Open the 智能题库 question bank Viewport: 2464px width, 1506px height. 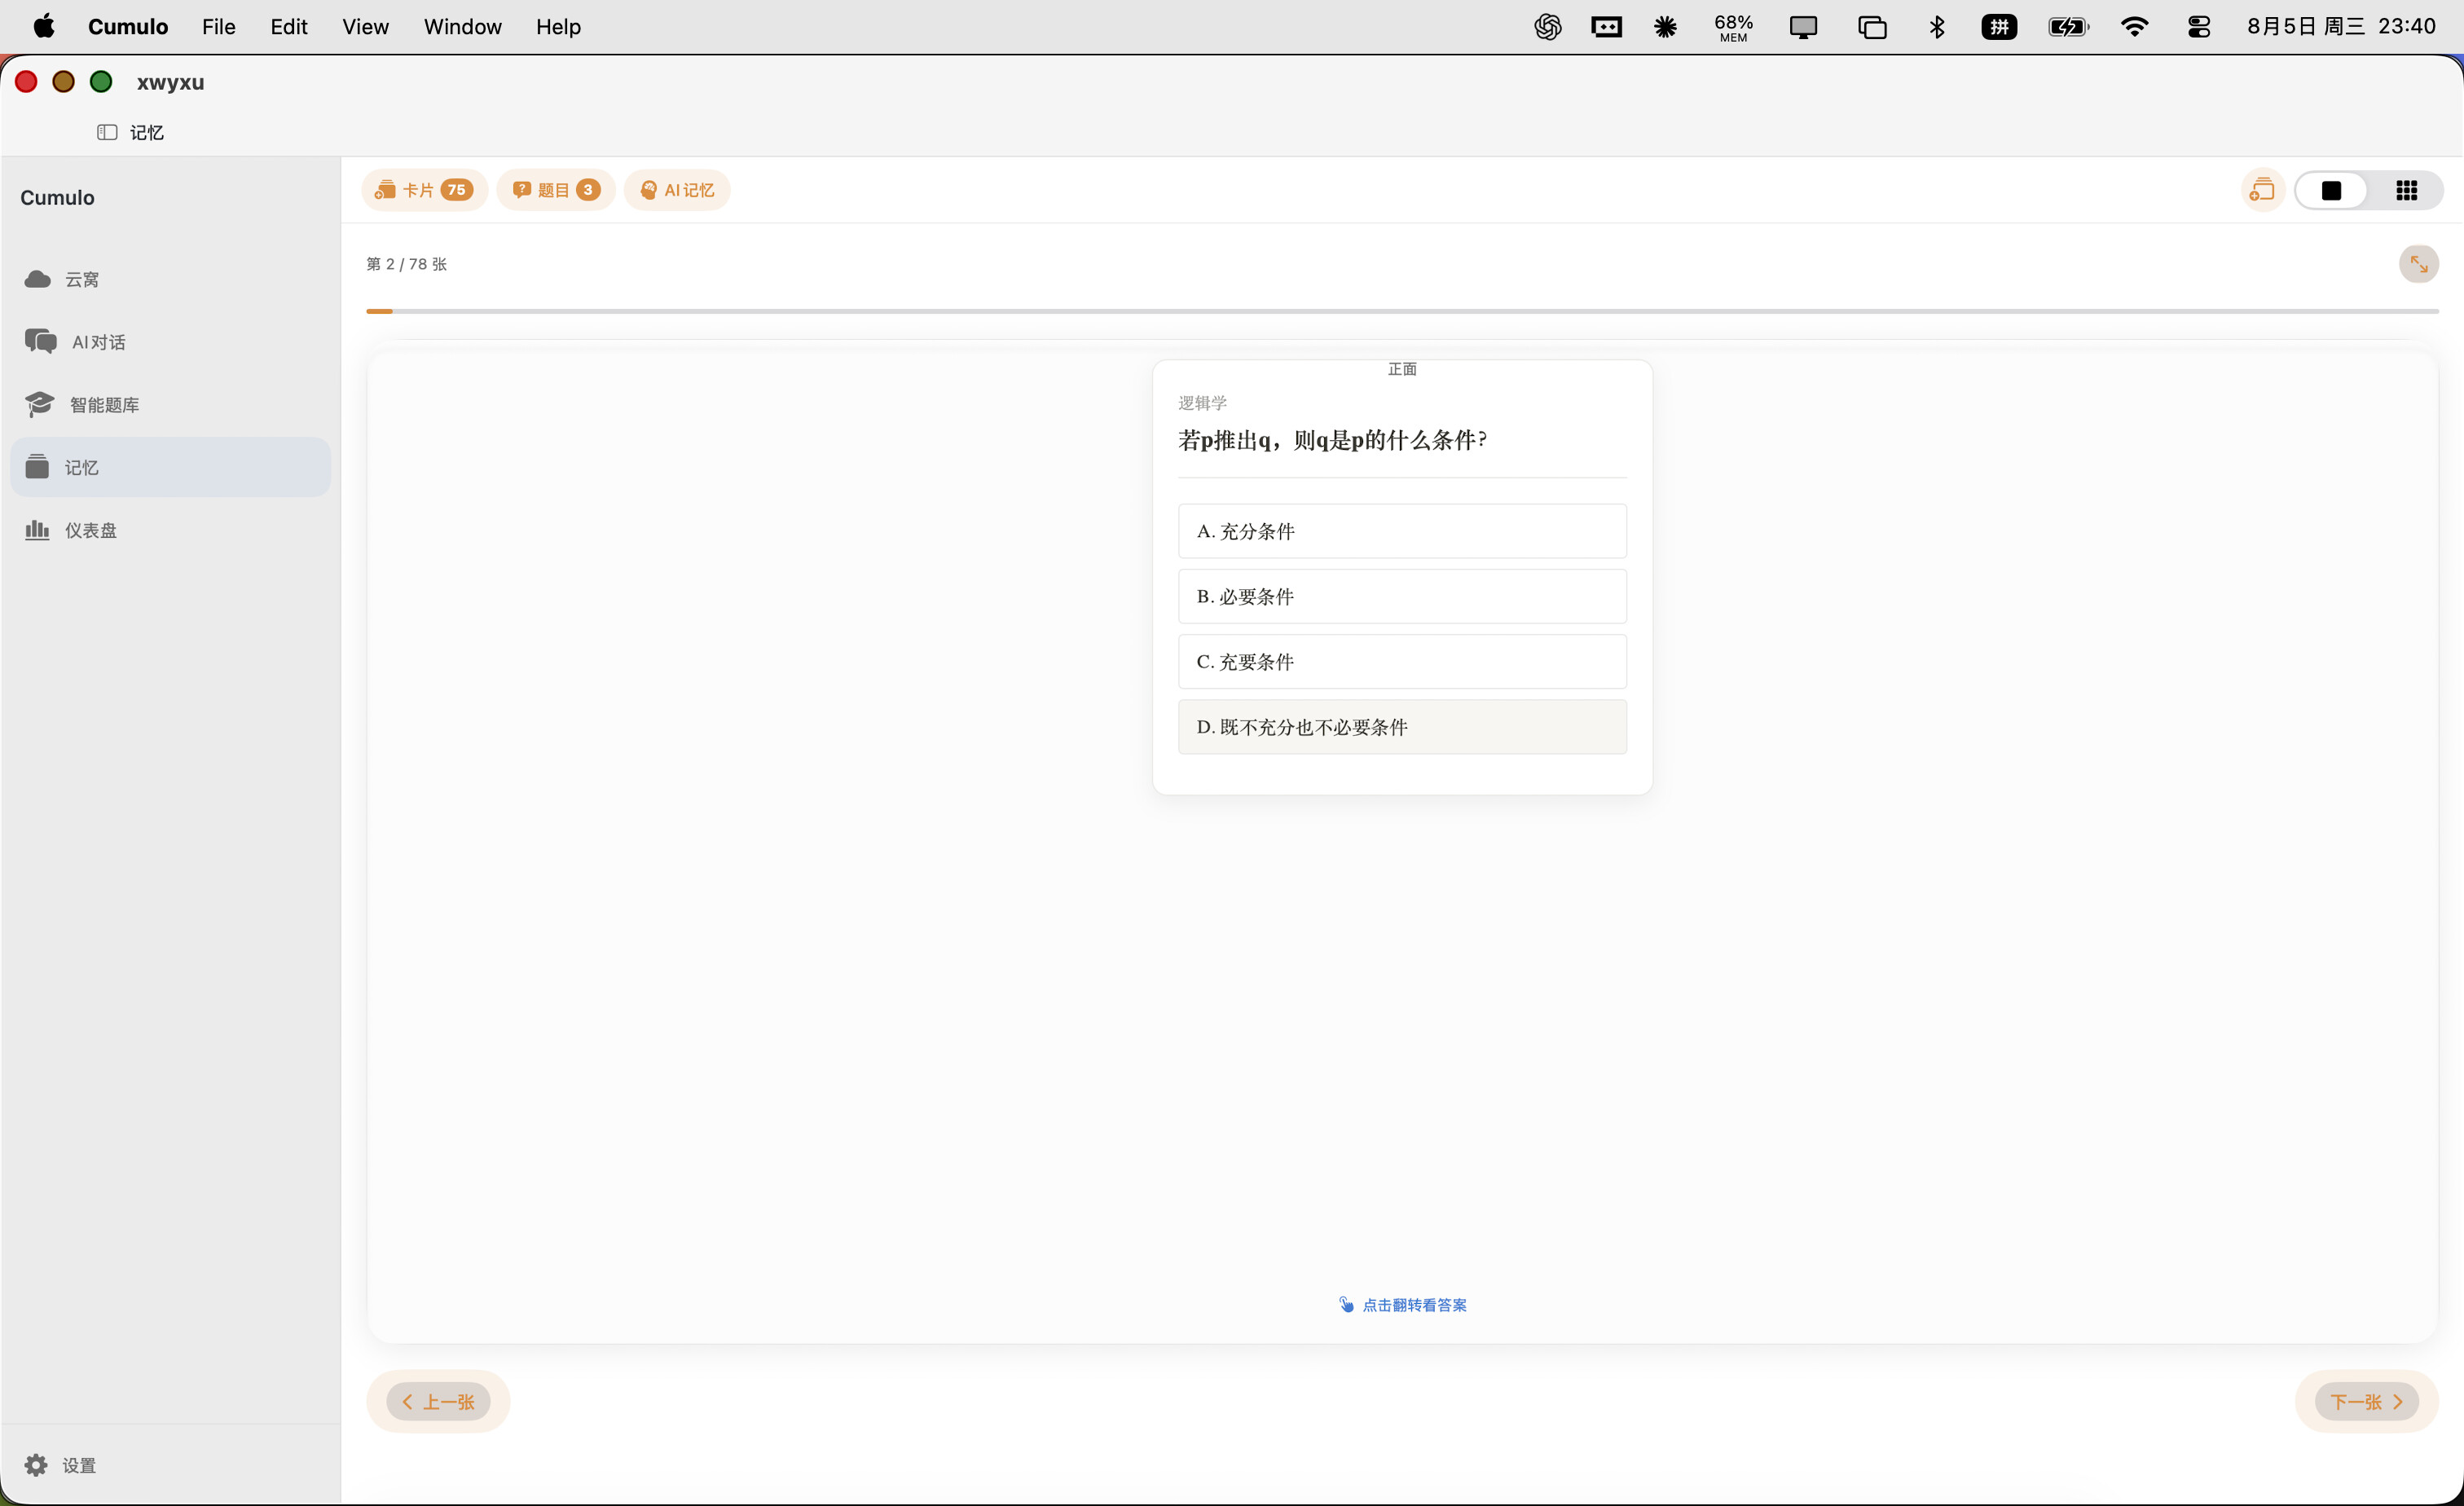[170, 404]
